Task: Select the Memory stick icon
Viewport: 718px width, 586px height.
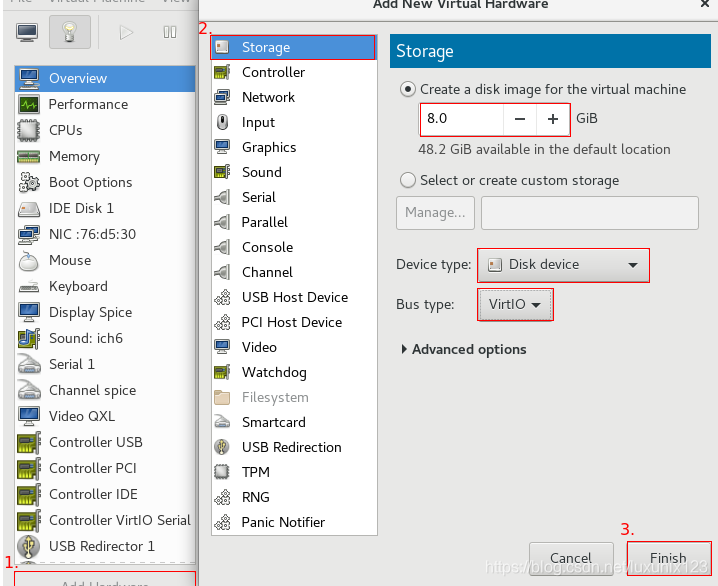Action: (x=28, y=157)
